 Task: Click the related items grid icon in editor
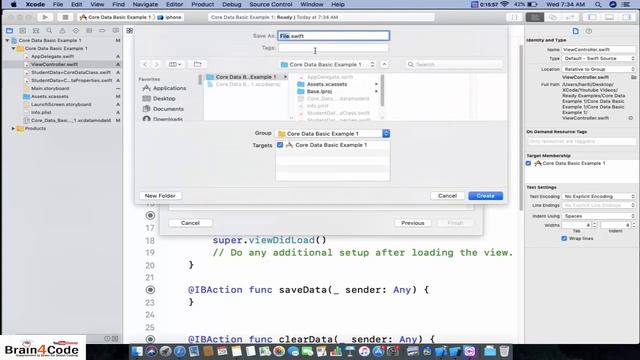pos(129,31)
